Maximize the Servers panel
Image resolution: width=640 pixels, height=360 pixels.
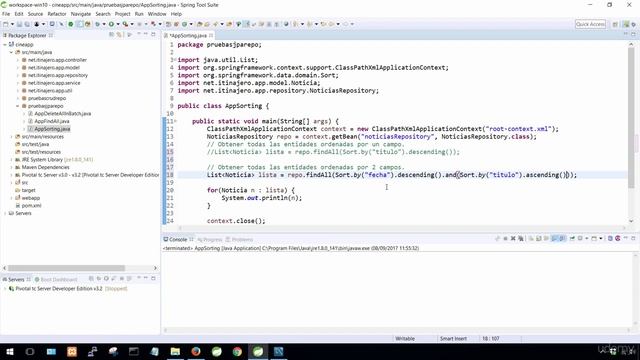point(153,278)
